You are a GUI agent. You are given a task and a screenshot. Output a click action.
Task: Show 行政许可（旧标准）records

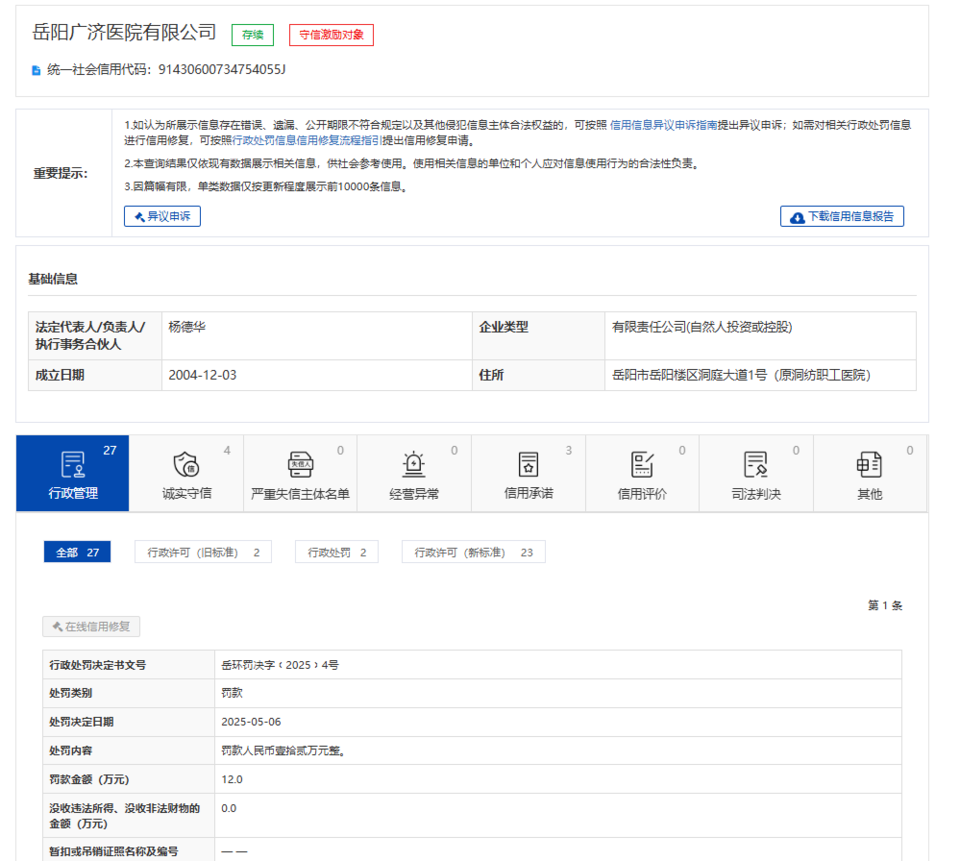(x=203, y=552)
